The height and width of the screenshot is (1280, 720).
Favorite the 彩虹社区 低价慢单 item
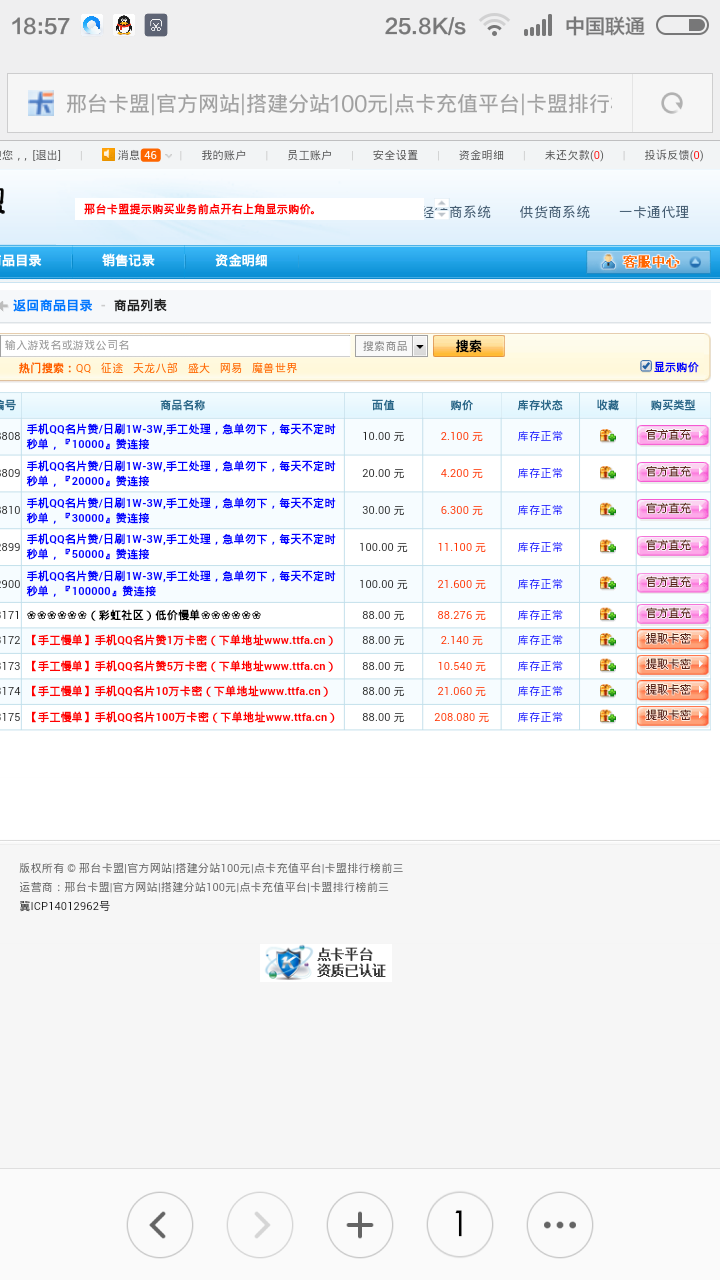(x=607, y=615)
